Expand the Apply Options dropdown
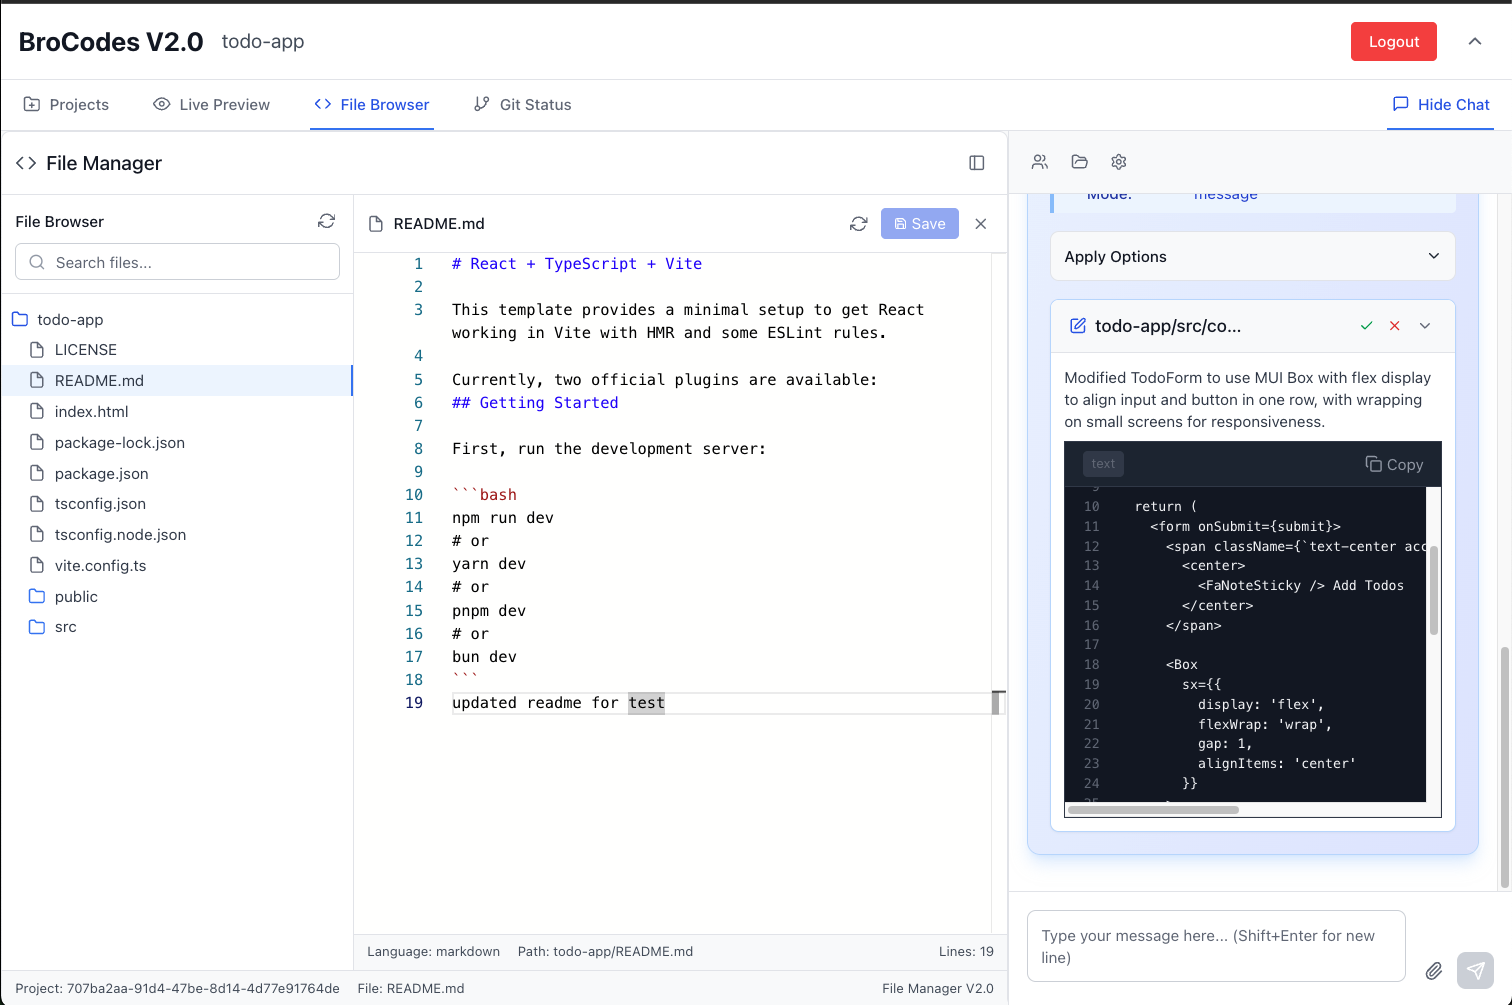 1252,257
